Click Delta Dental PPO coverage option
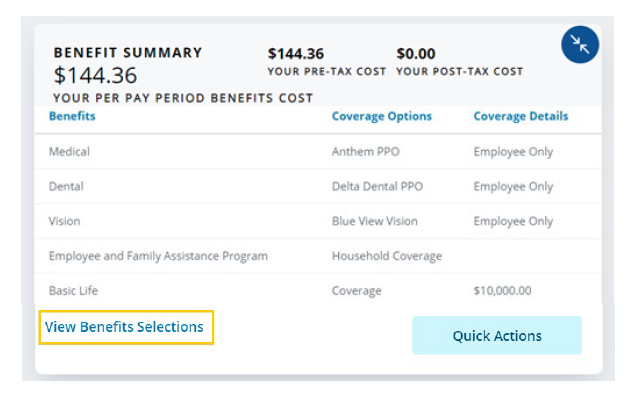634x399 pixels. pos(377,186)
